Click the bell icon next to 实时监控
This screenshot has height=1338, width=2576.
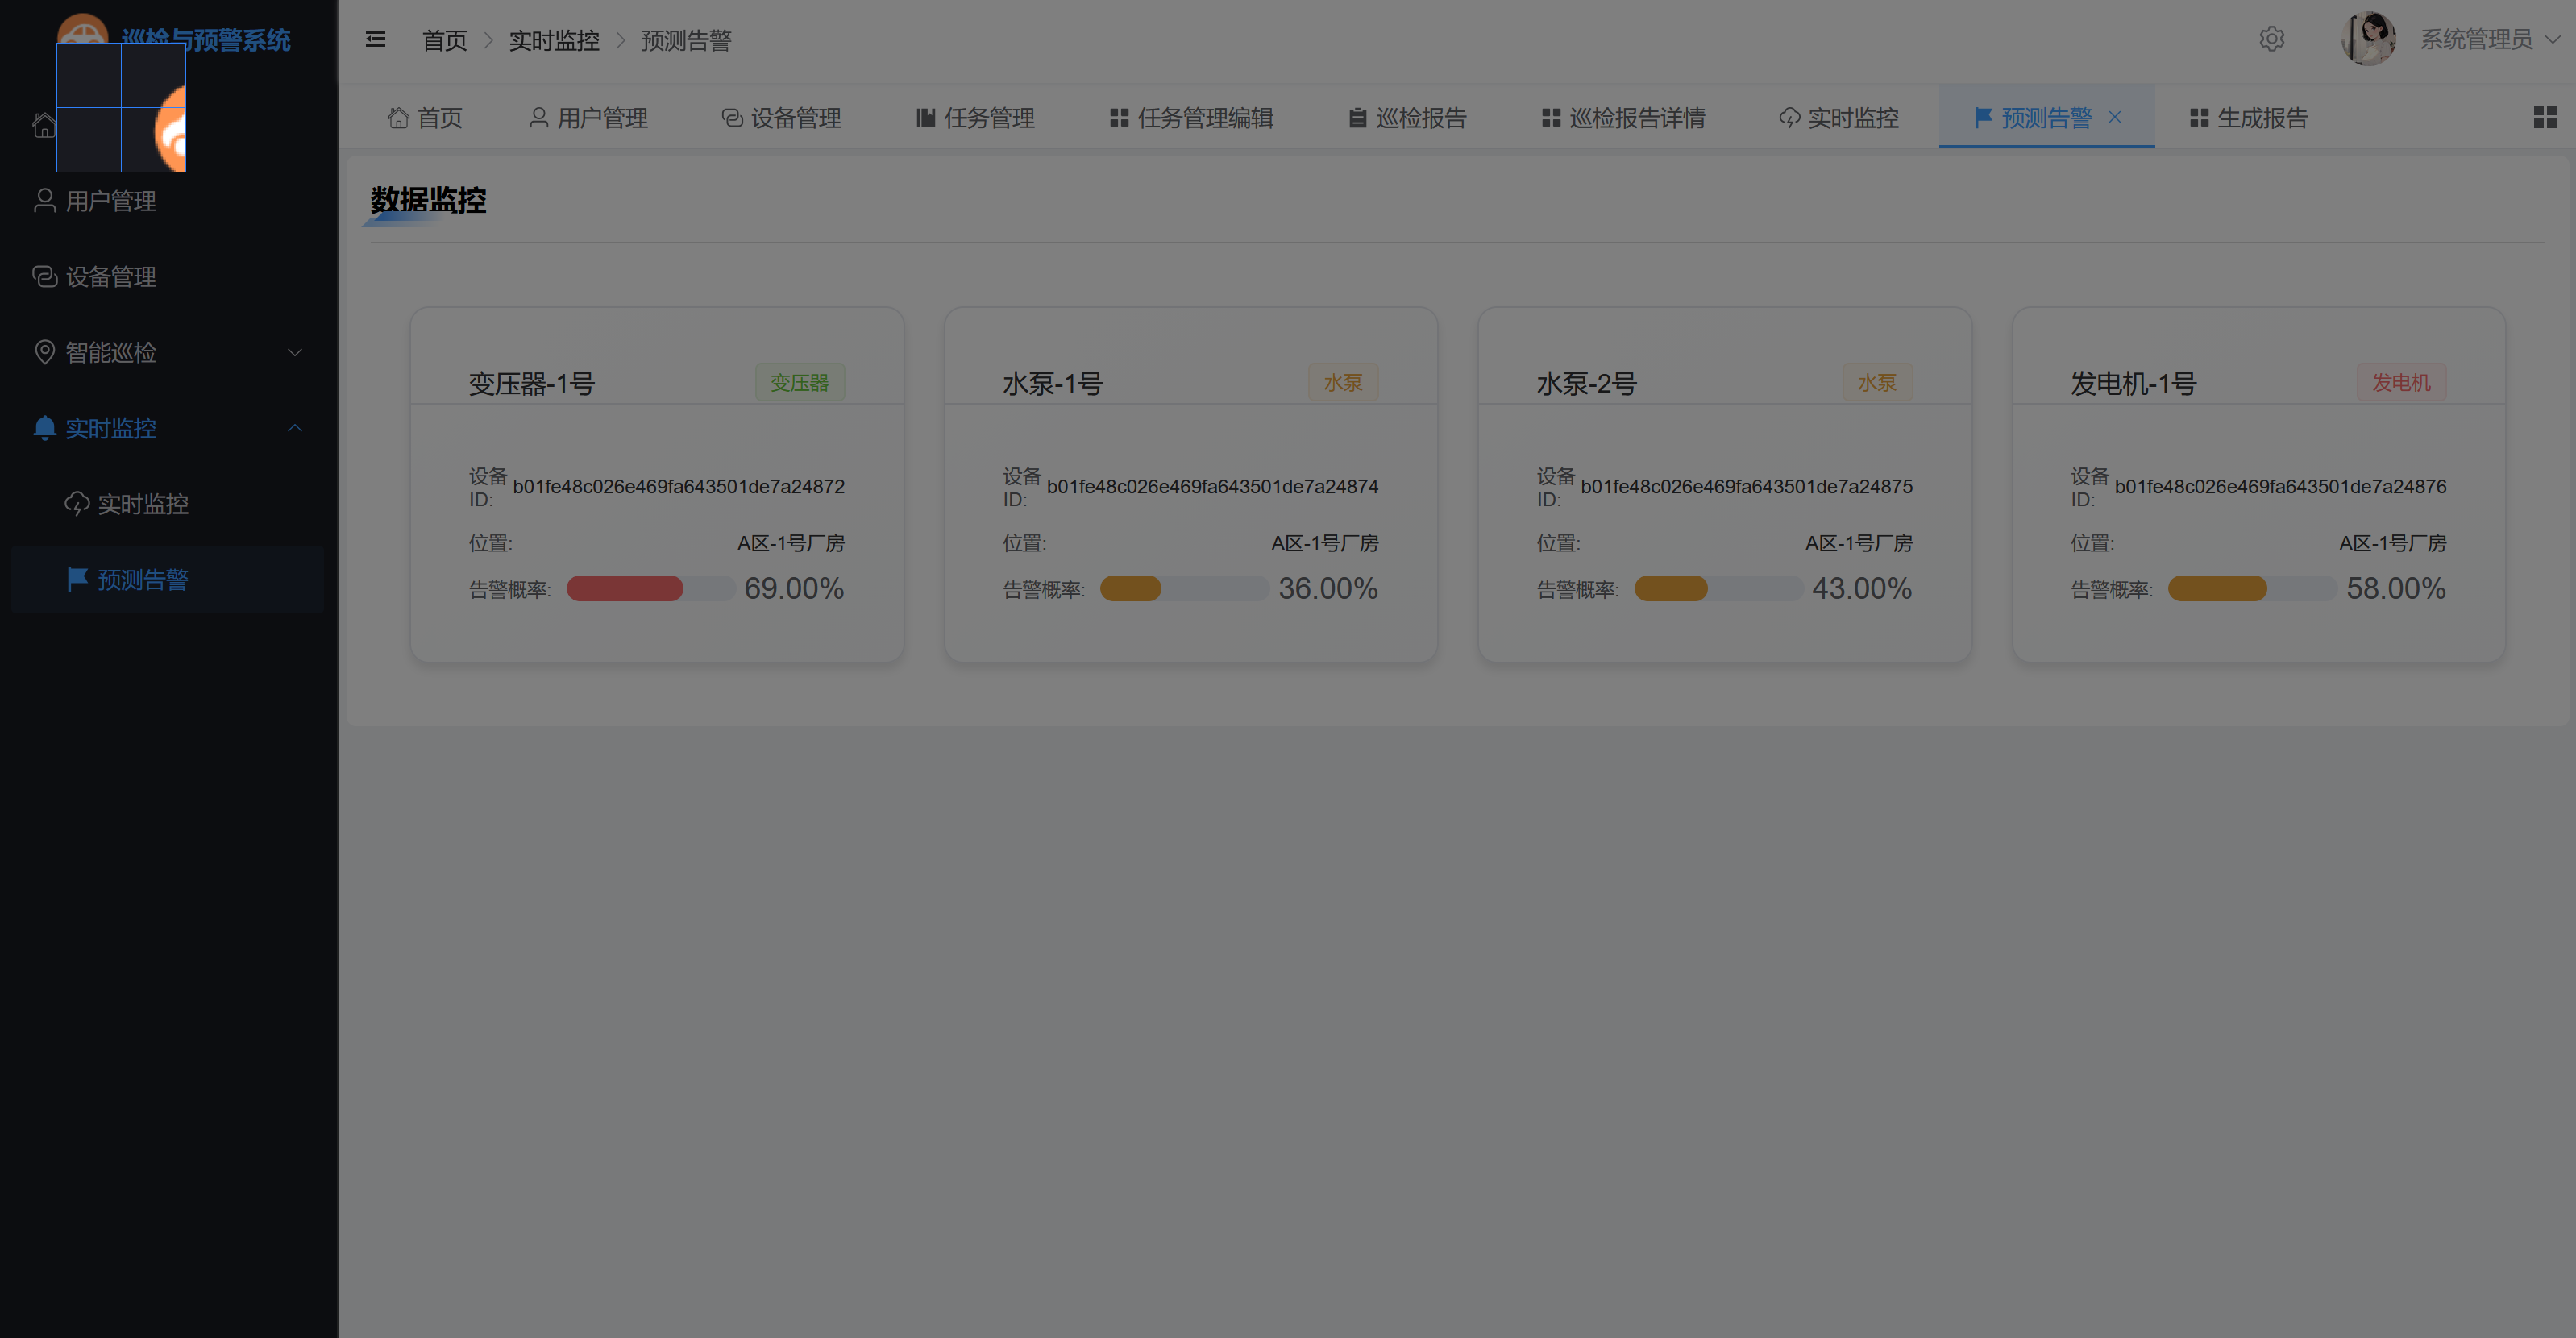pyautogui.click(x=44, y=428)
